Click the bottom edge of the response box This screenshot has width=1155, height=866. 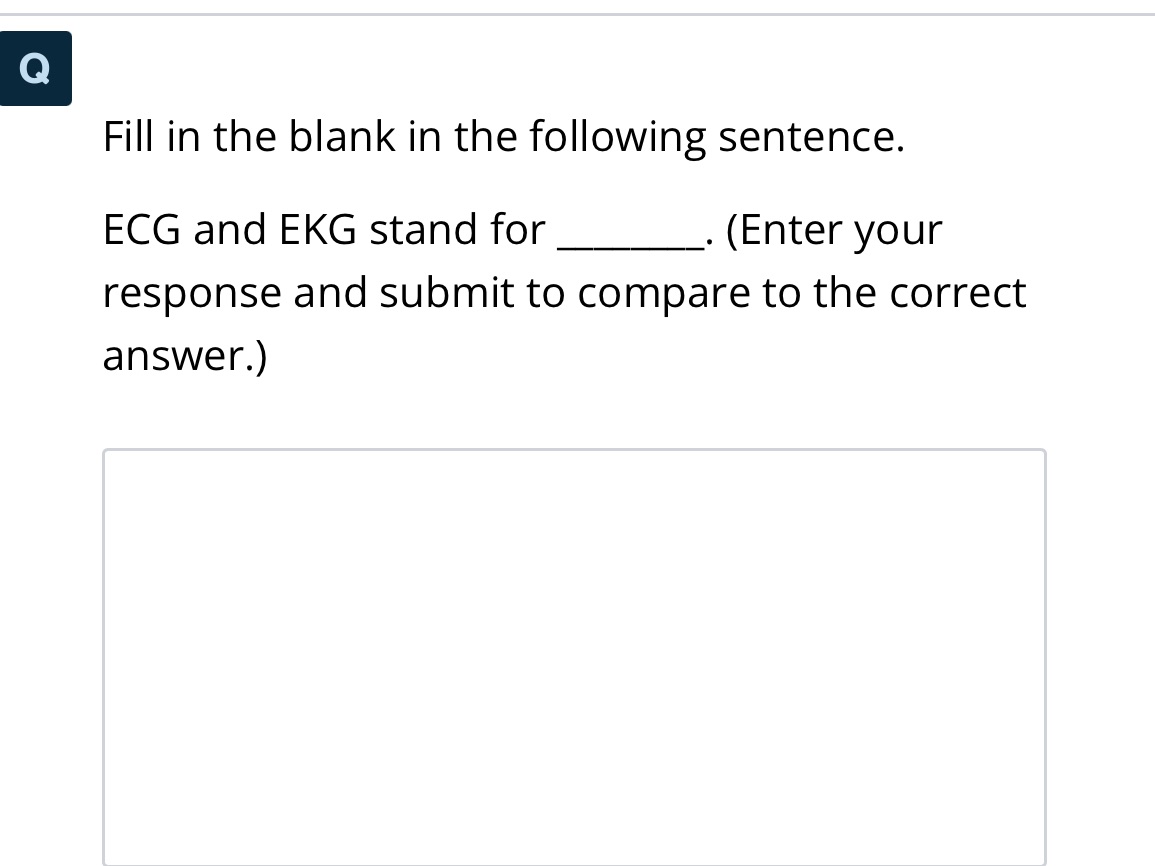click(x=574, y=864)
